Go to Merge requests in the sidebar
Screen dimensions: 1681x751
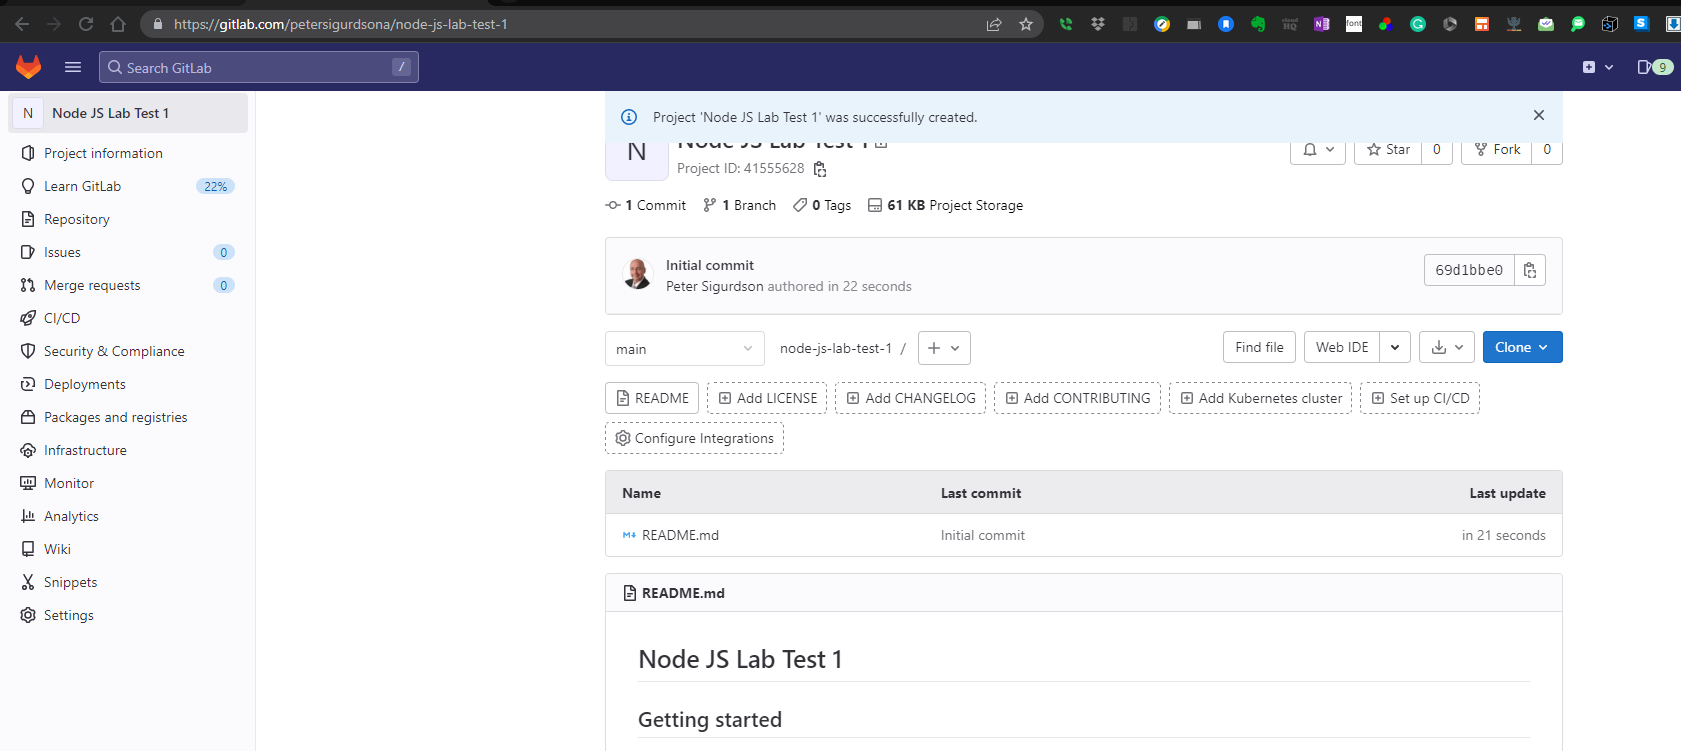(128, 285)
